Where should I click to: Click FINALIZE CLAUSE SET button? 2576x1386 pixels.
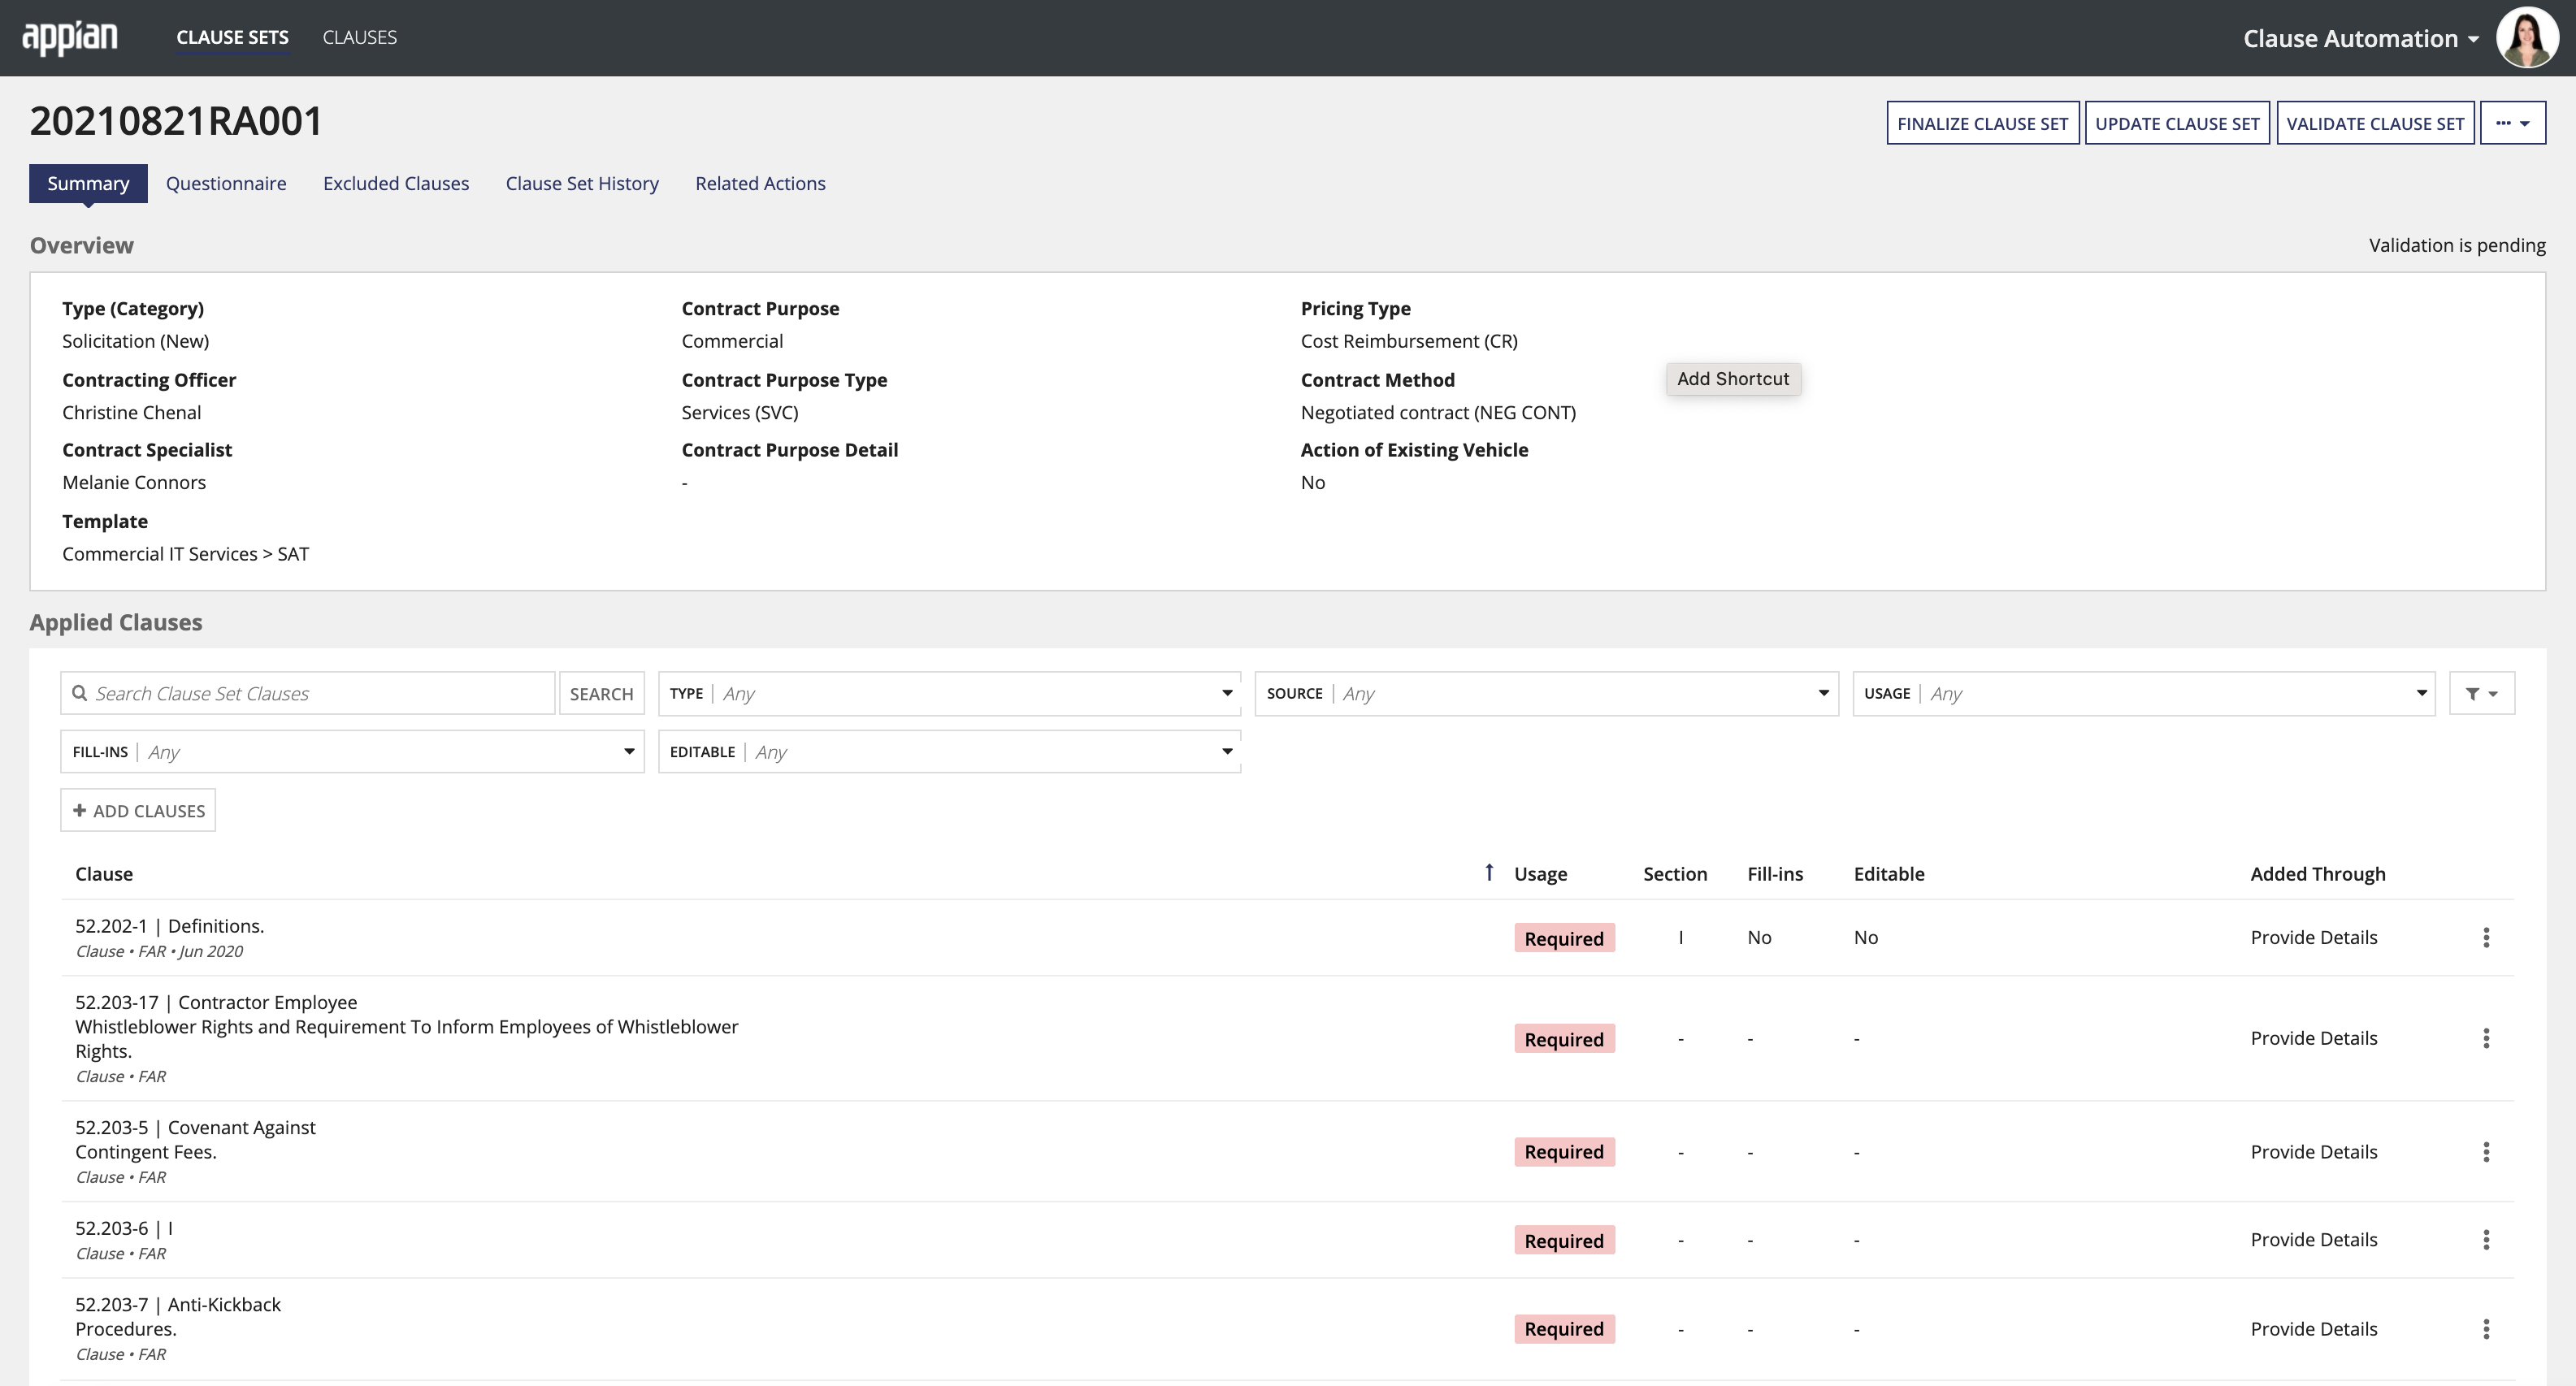[1982, 123]
